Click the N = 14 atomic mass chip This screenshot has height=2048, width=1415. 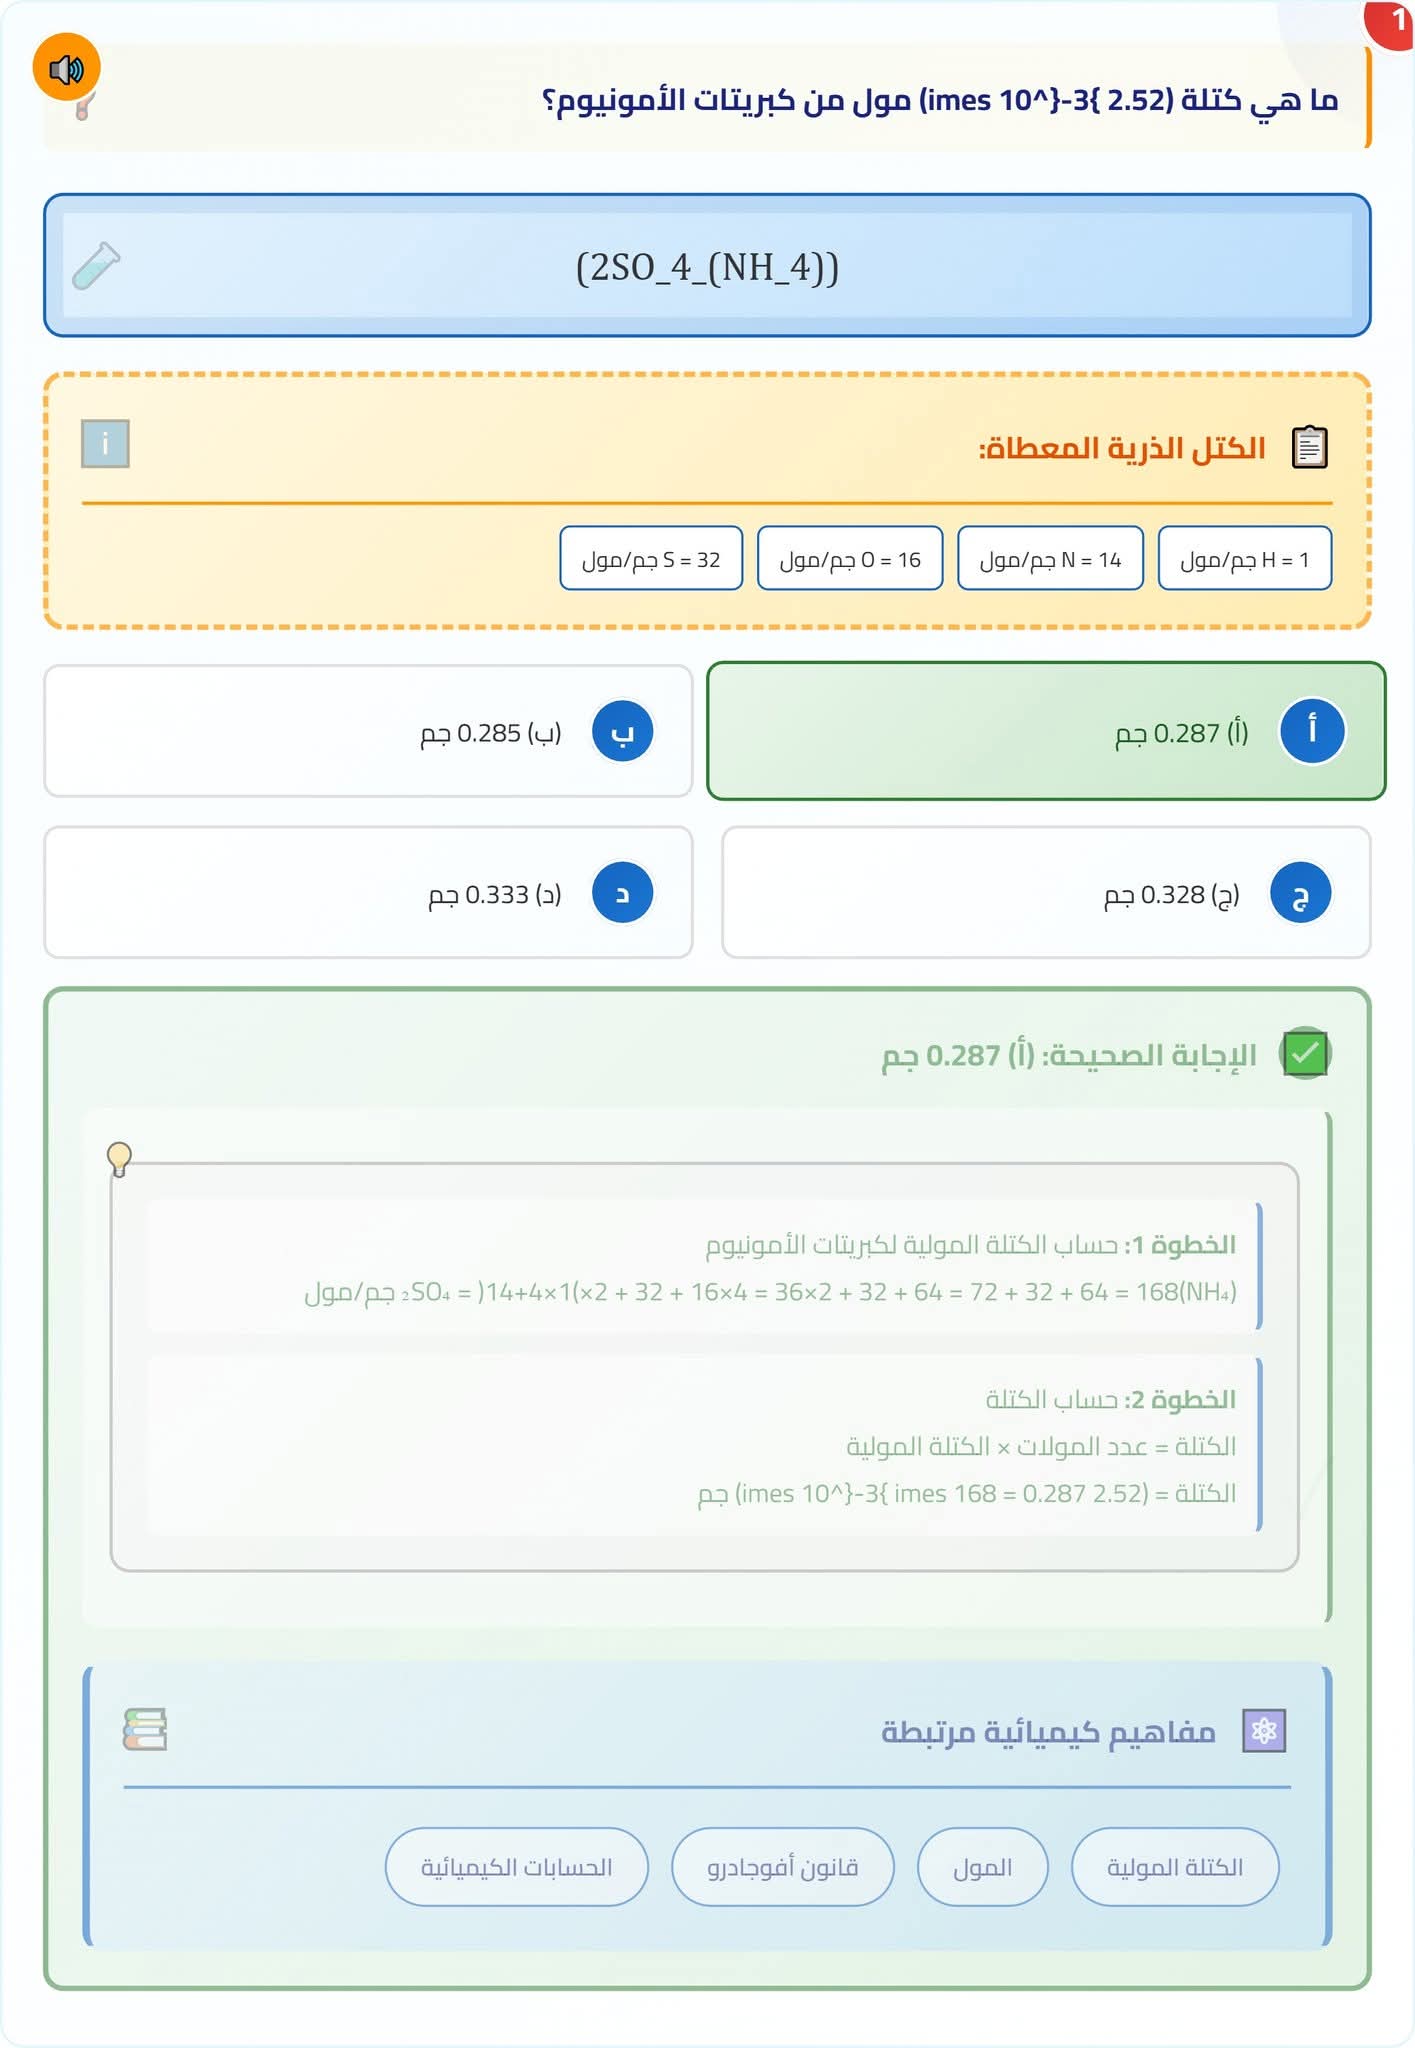(1050, 559)
